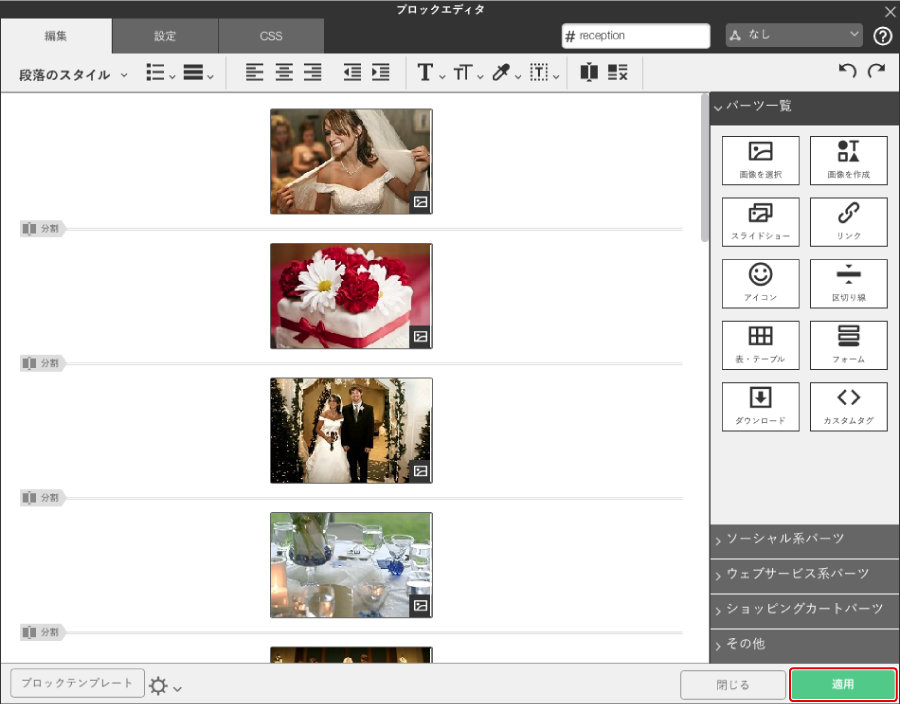This screenshot has height=704, width=900.
Task: Close the ブロックエディタ window
Action: coord(890,11)
